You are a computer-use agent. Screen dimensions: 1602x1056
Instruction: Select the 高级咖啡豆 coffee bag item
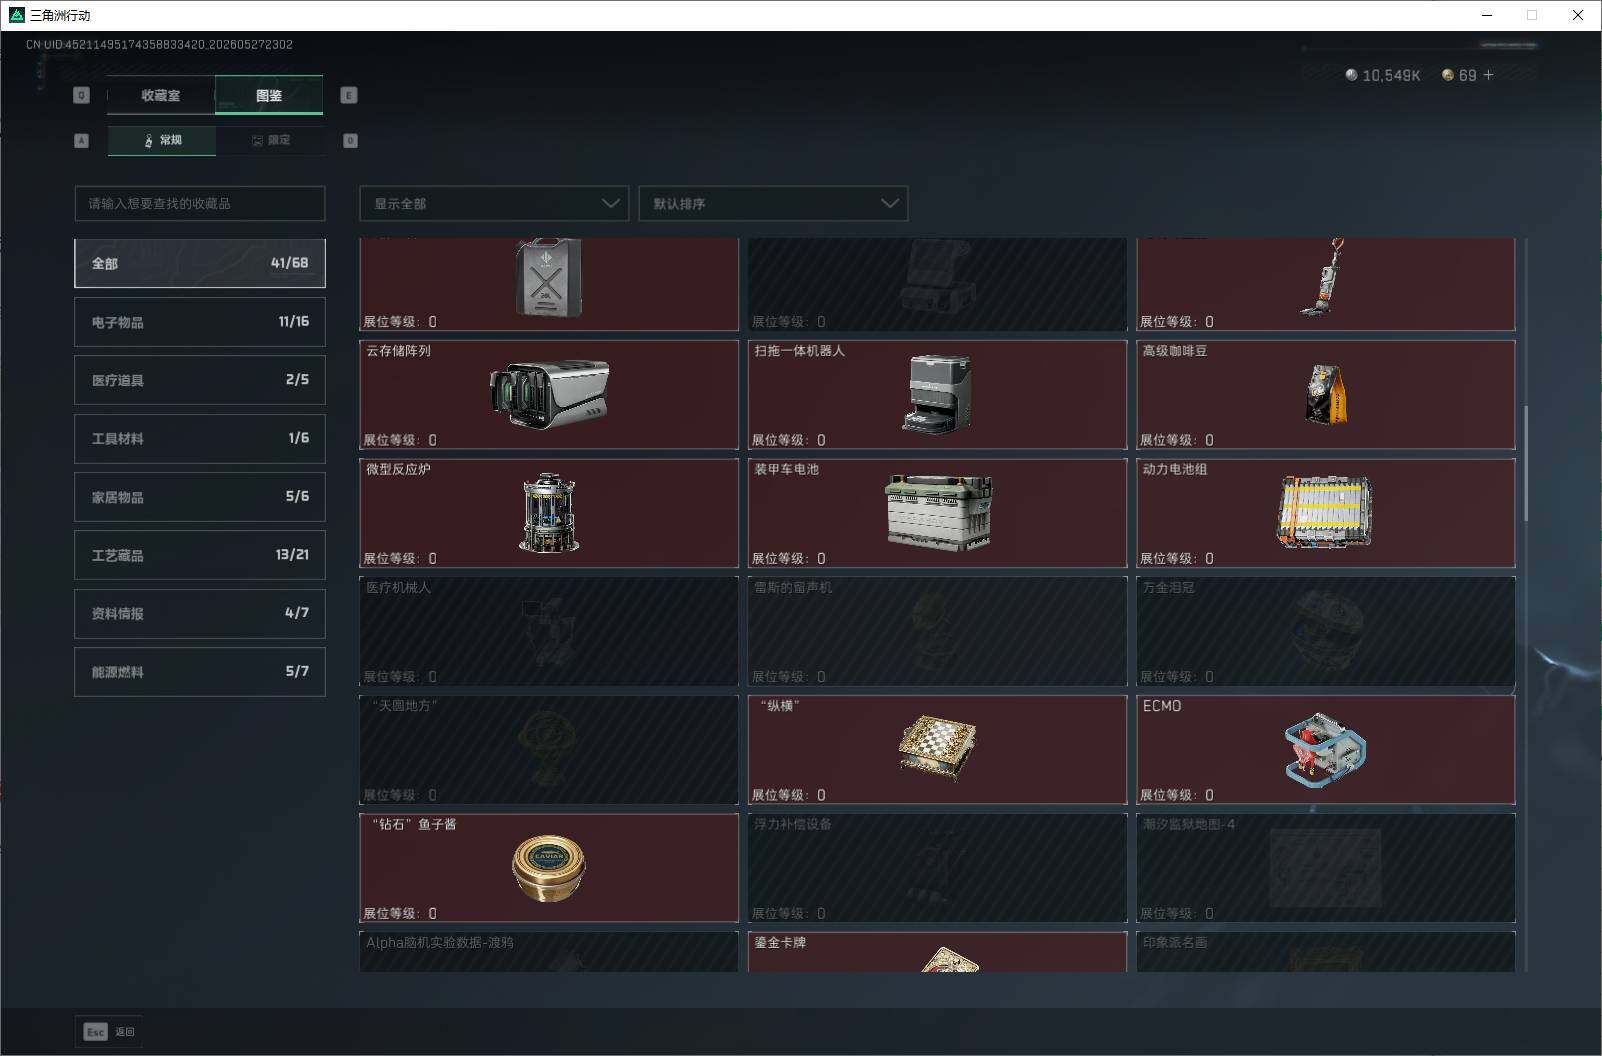pyautogui.click(x=1325, y=394)
